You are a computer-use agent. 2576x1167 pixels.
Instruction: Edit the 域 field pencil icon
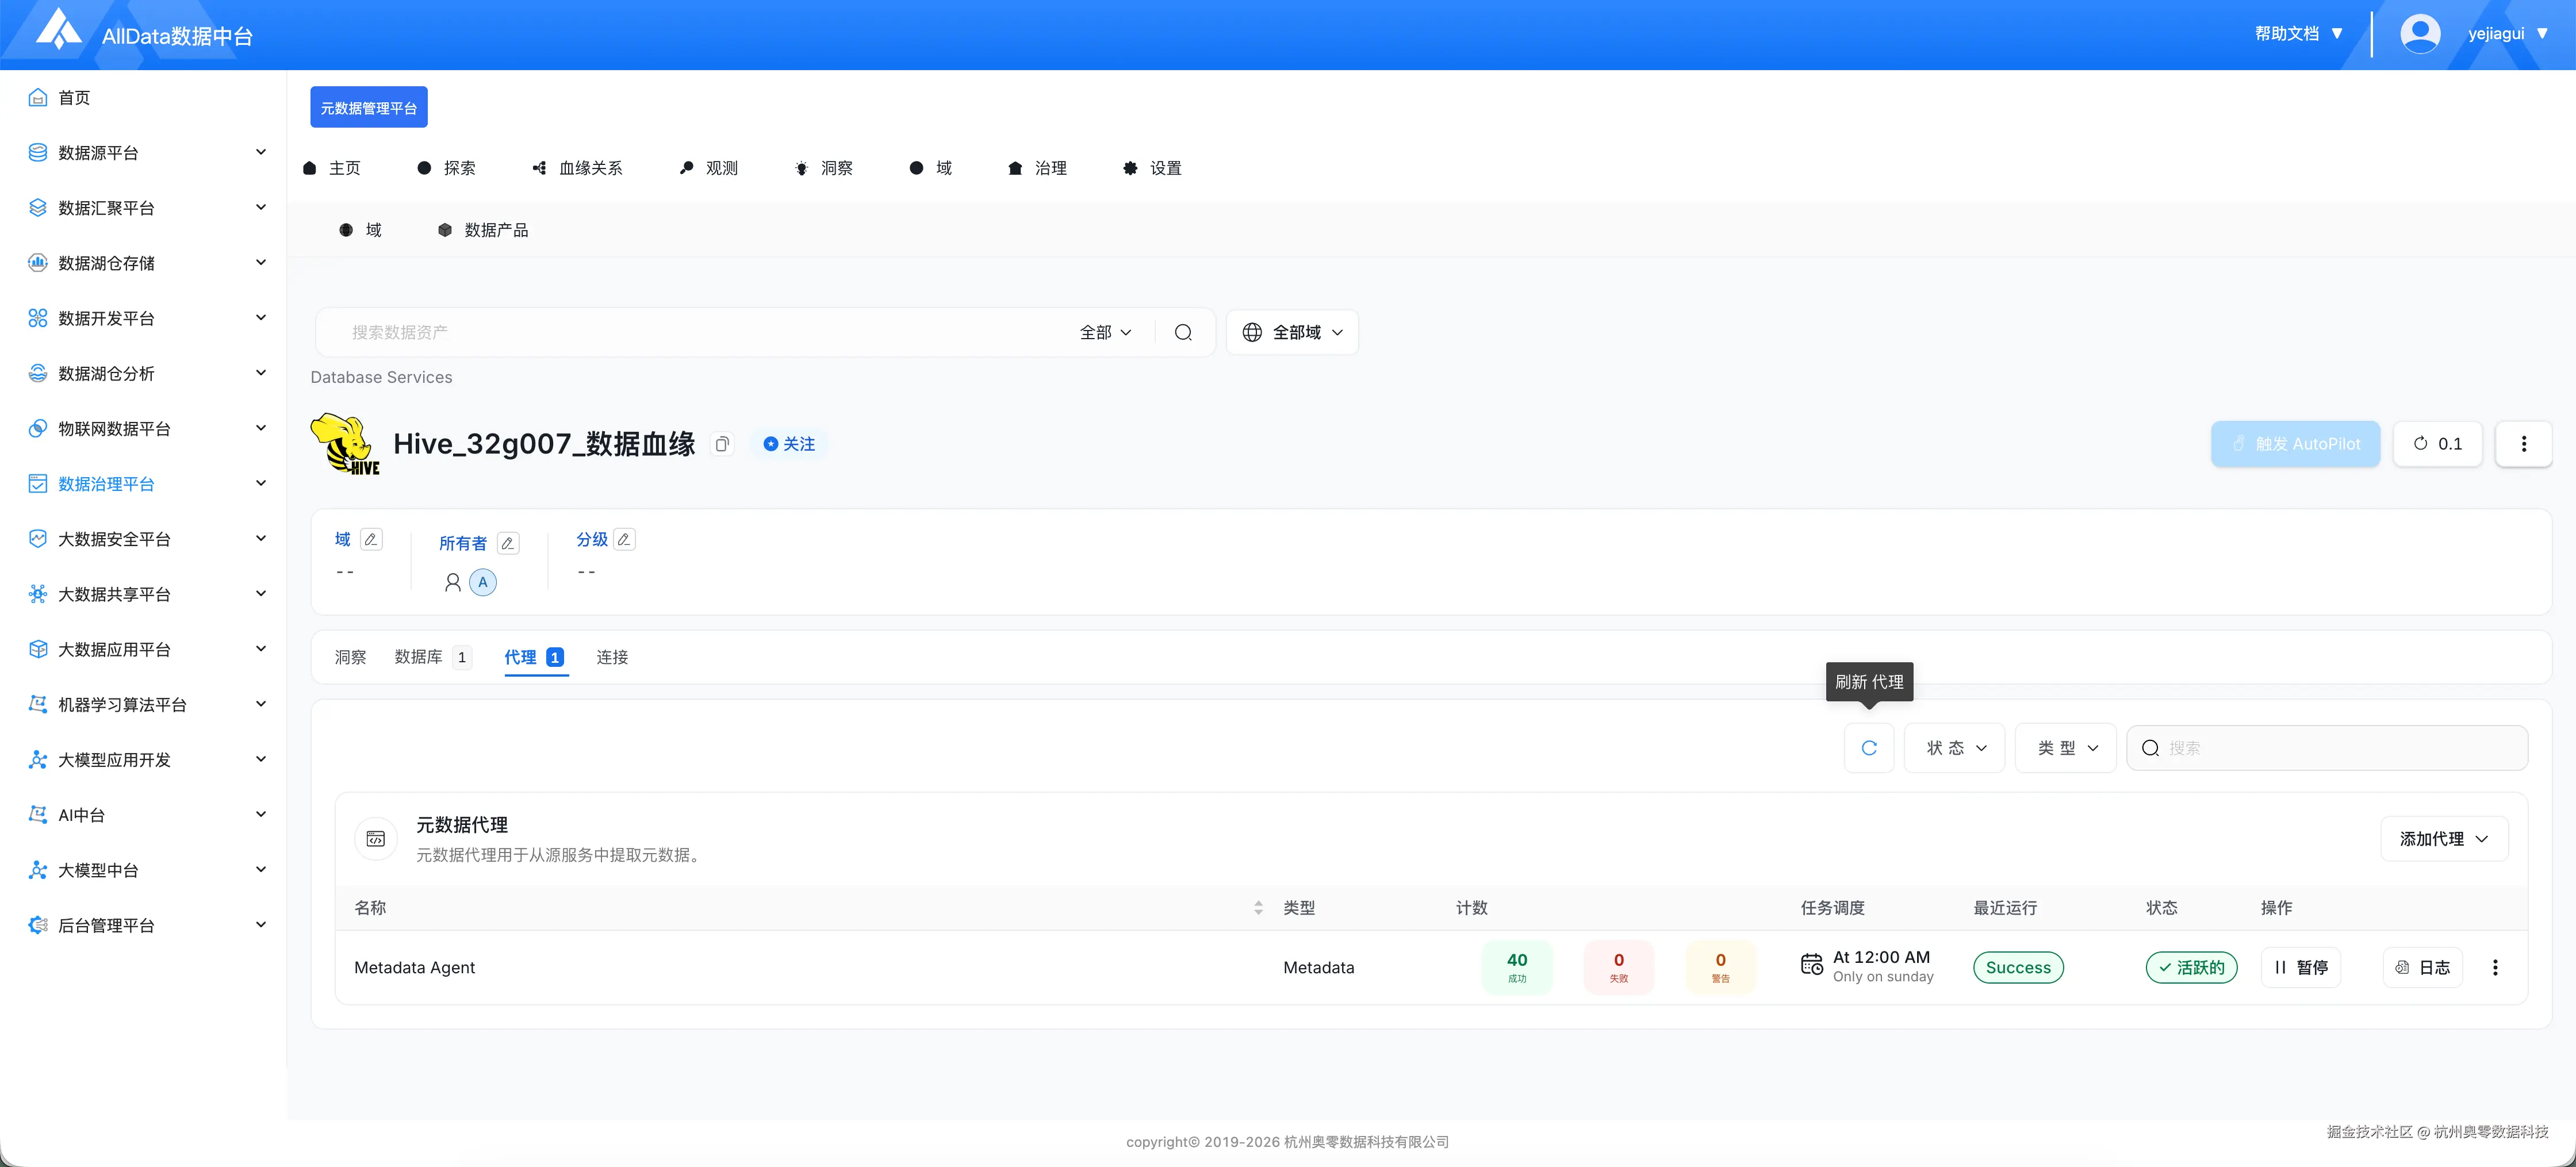(x=371, y=539)
